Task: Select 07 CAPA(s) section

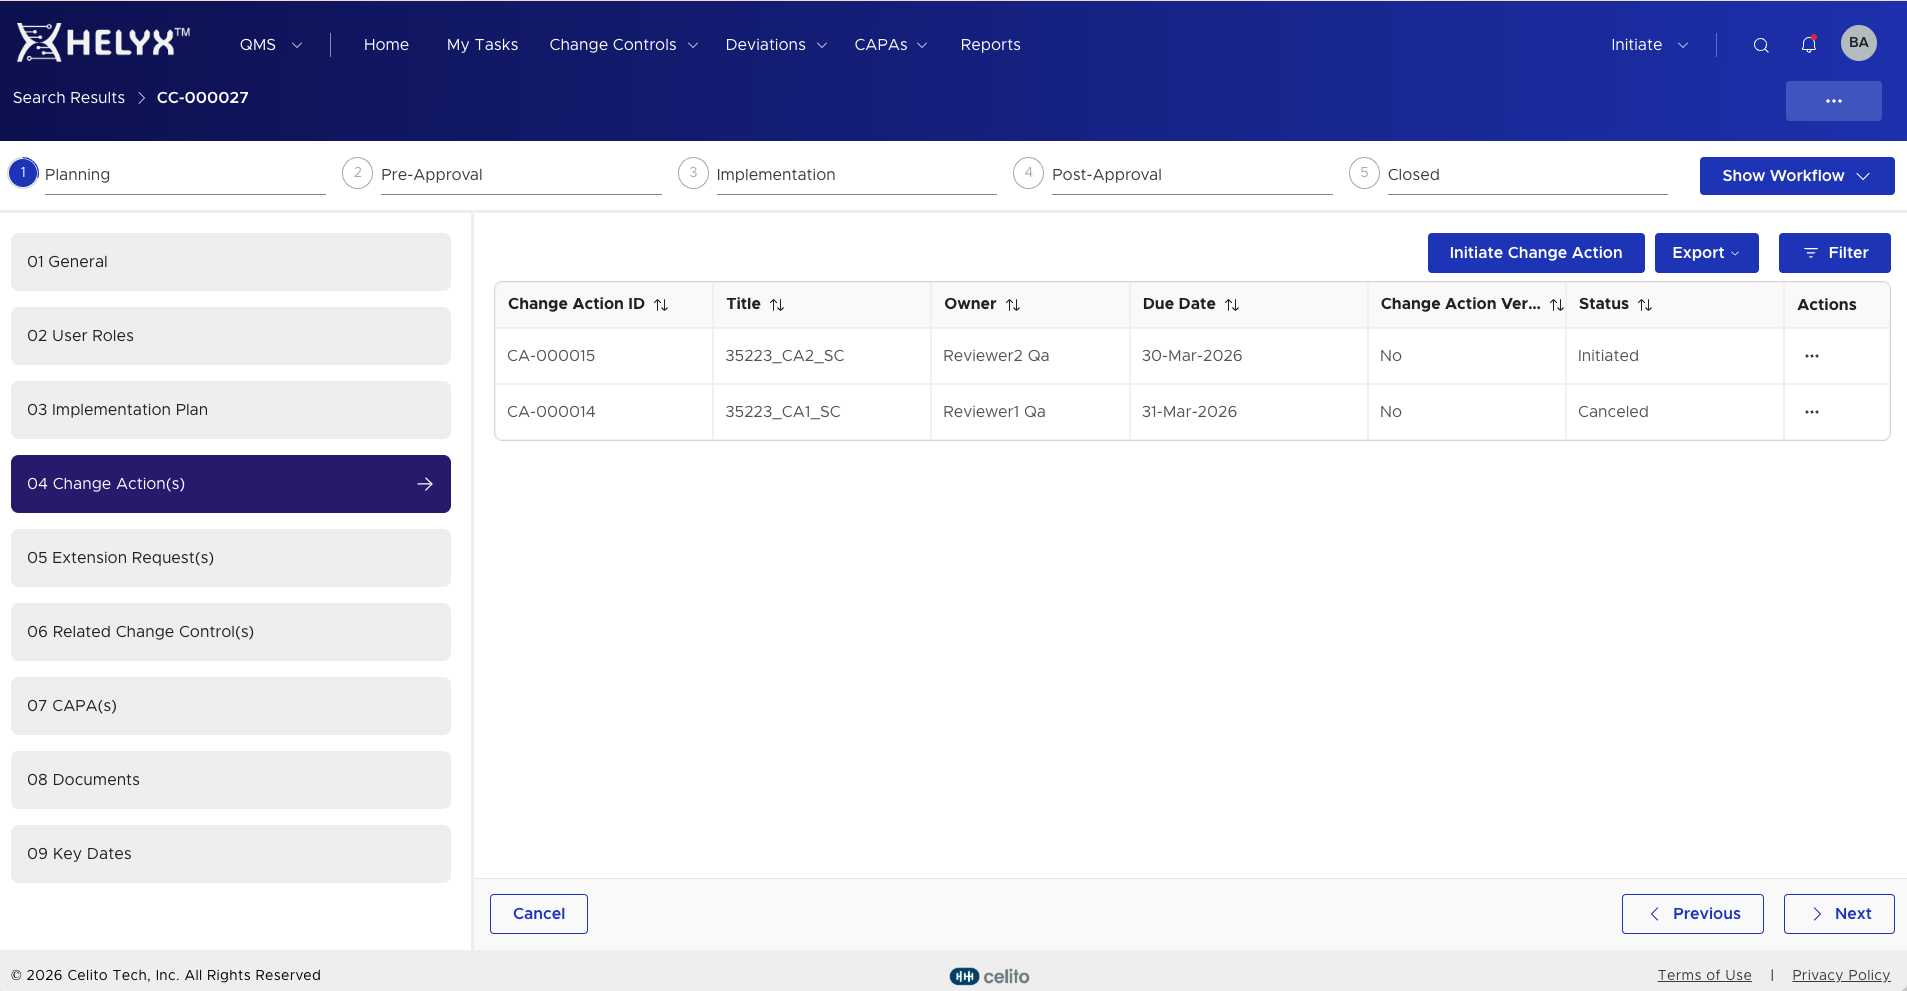Action: pos(231,706)
